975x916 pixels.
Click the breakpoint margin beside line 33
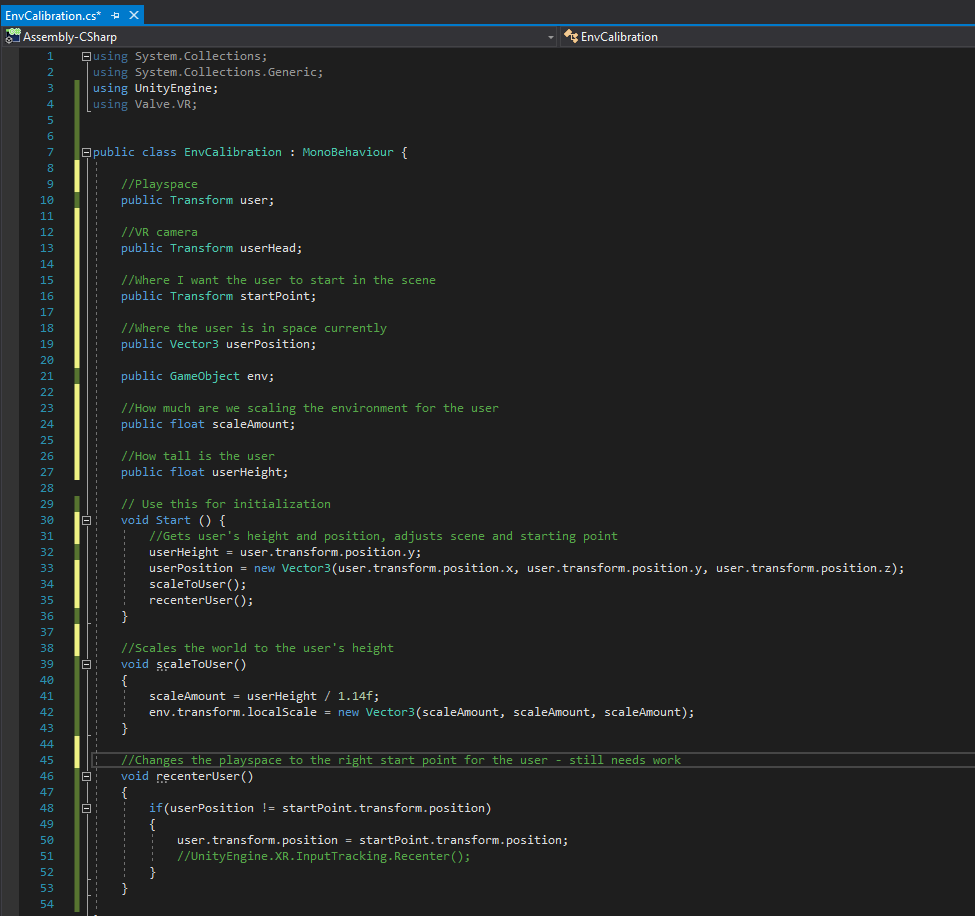[x=10, y=568]
